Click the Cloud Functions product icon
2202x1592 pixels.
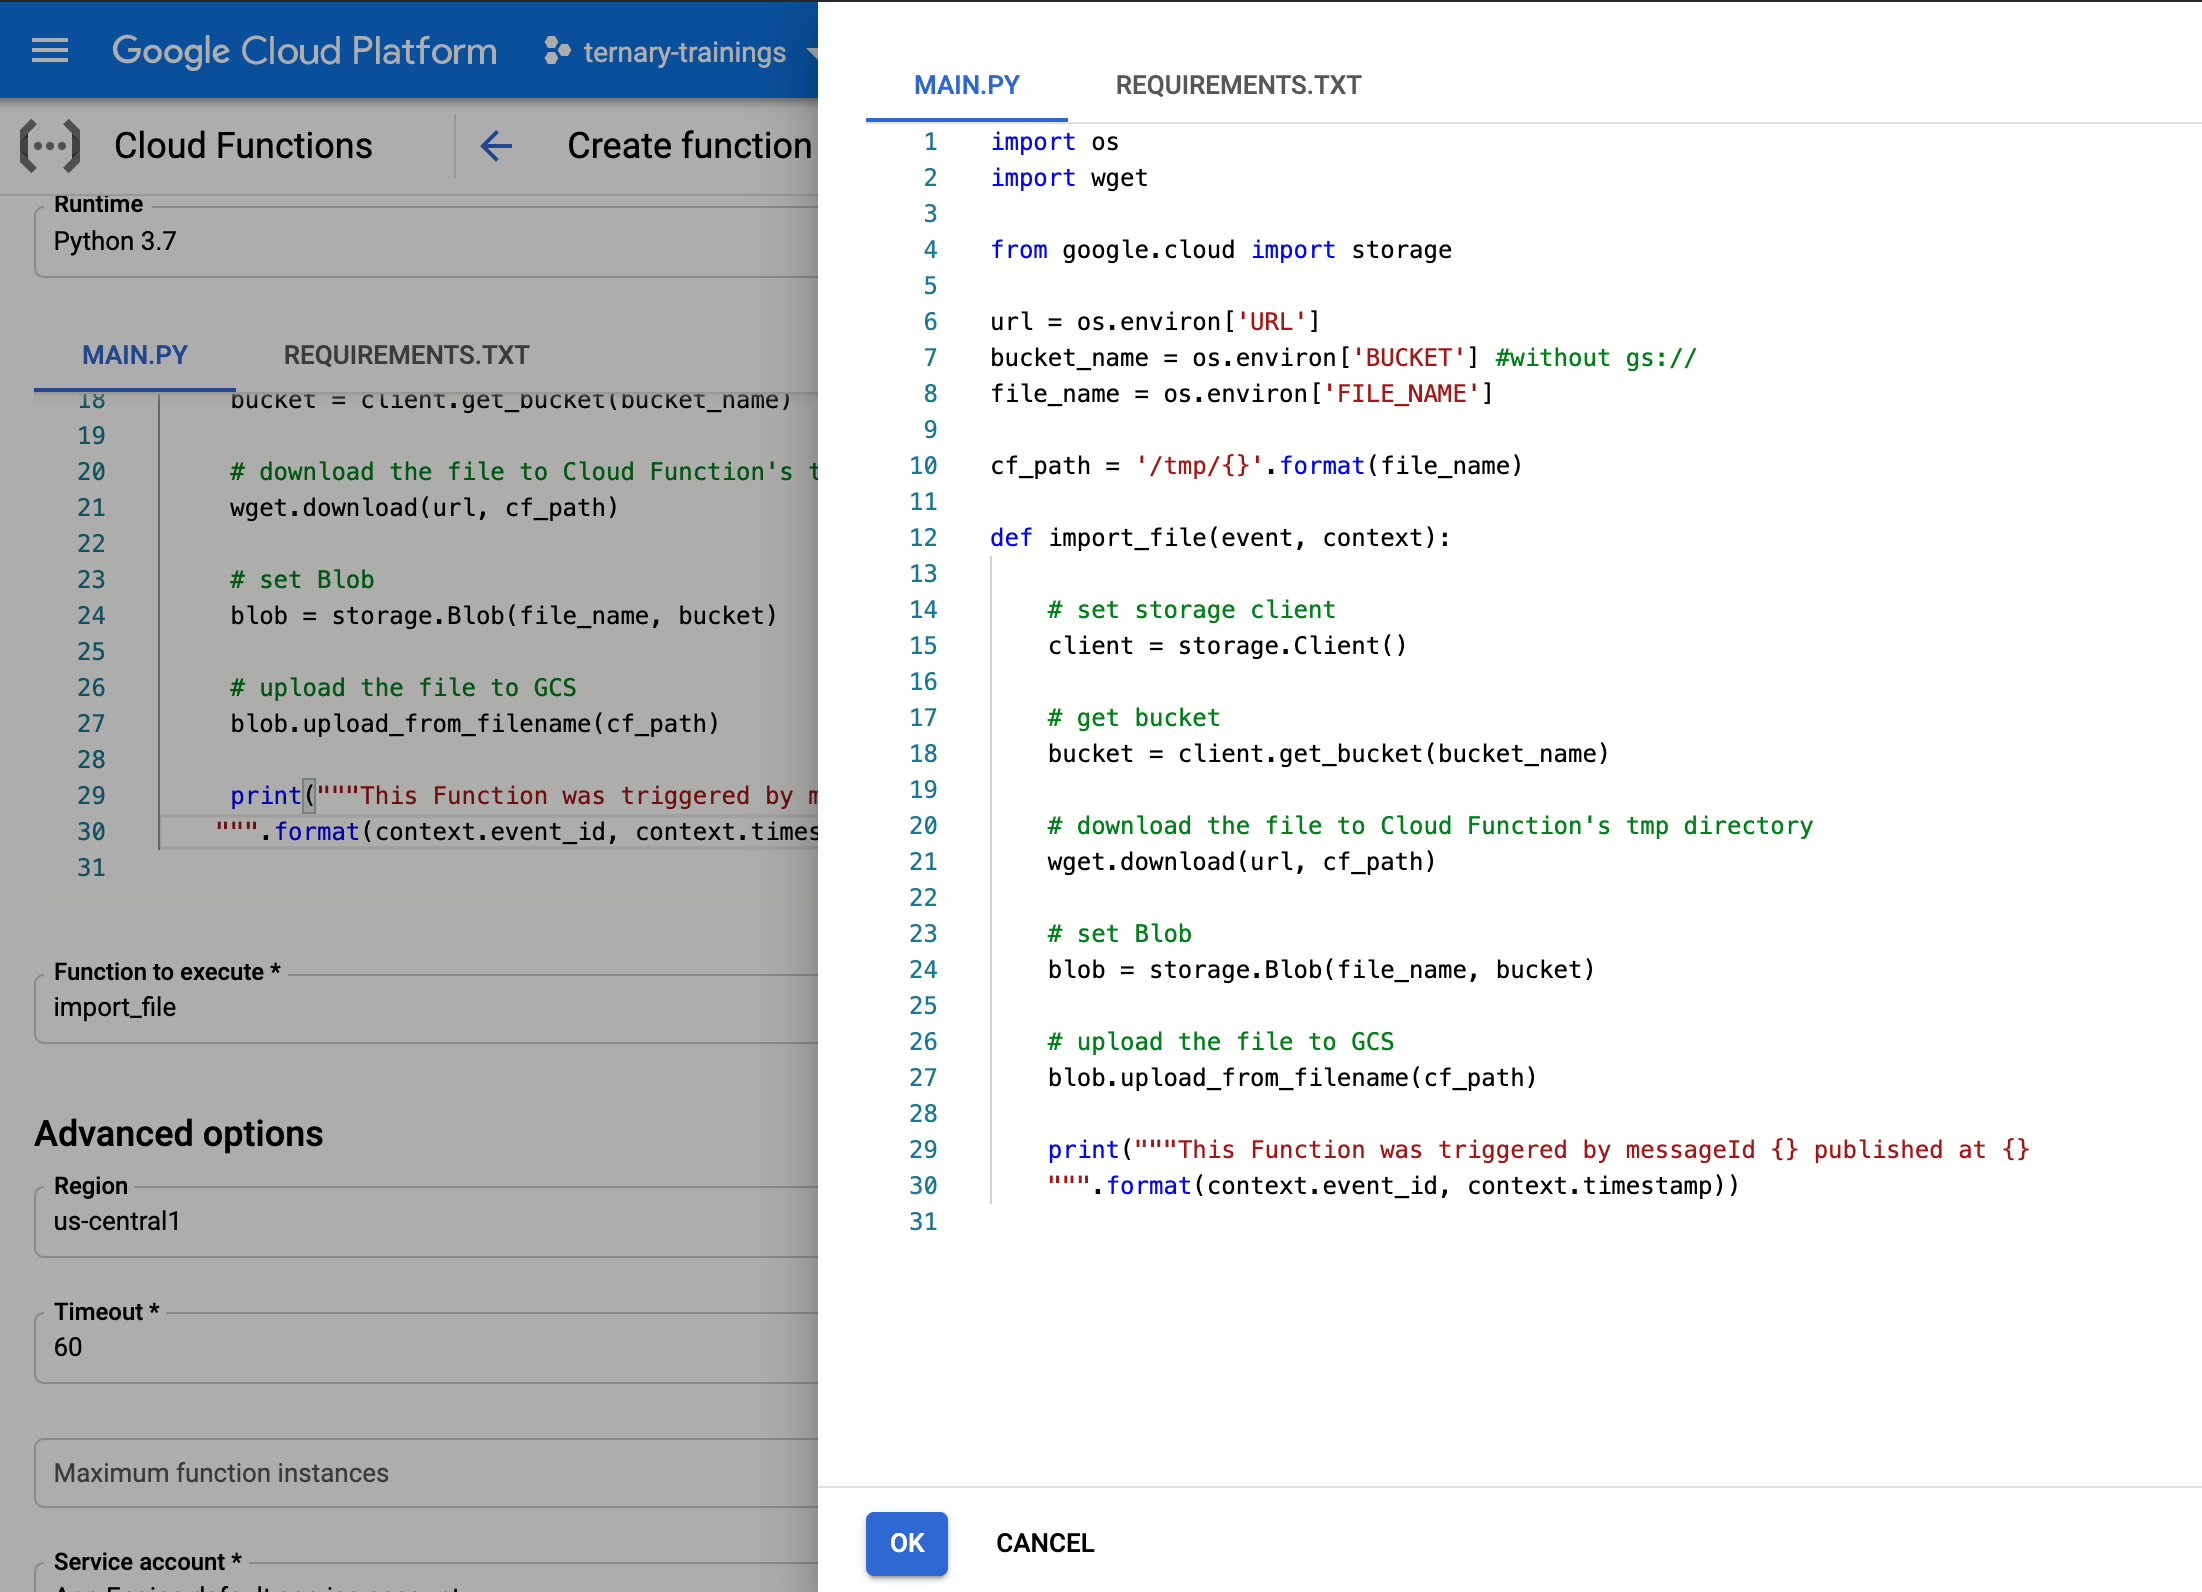tap(50, 146)
